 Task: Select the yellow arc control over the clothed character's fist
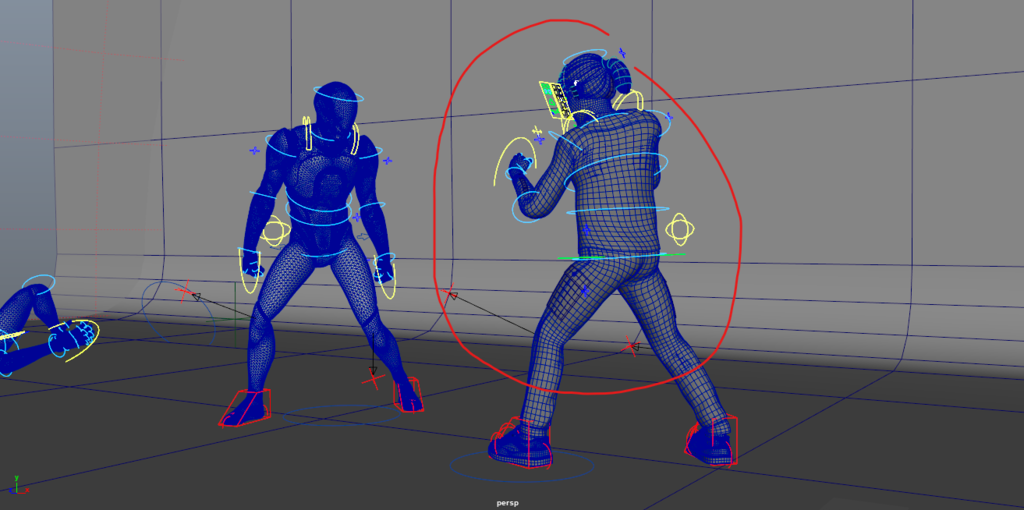pyautogui.click(x=513, y=160)
